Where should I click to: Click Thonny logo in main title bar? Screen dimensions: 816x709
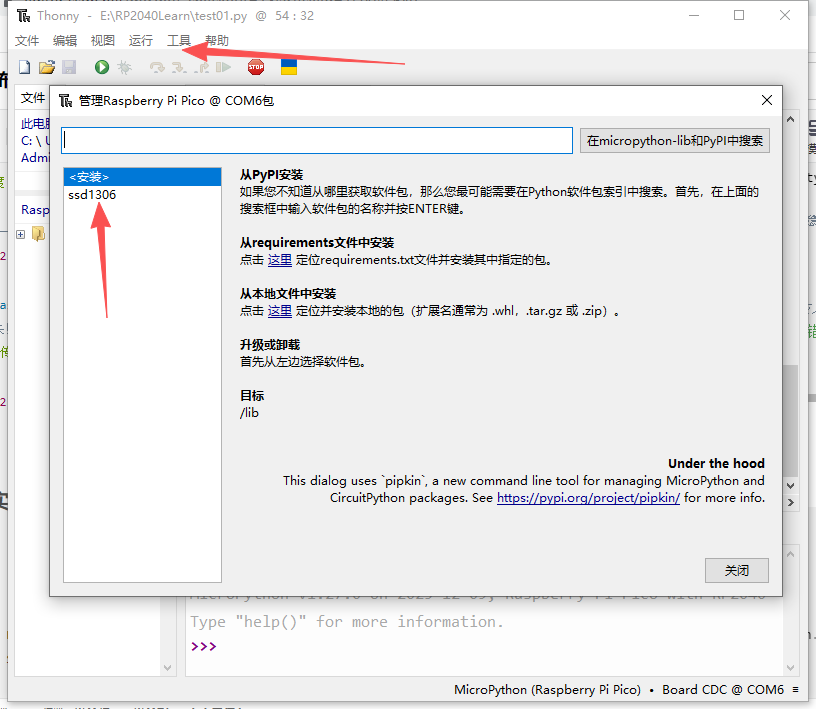click(23, 16)
